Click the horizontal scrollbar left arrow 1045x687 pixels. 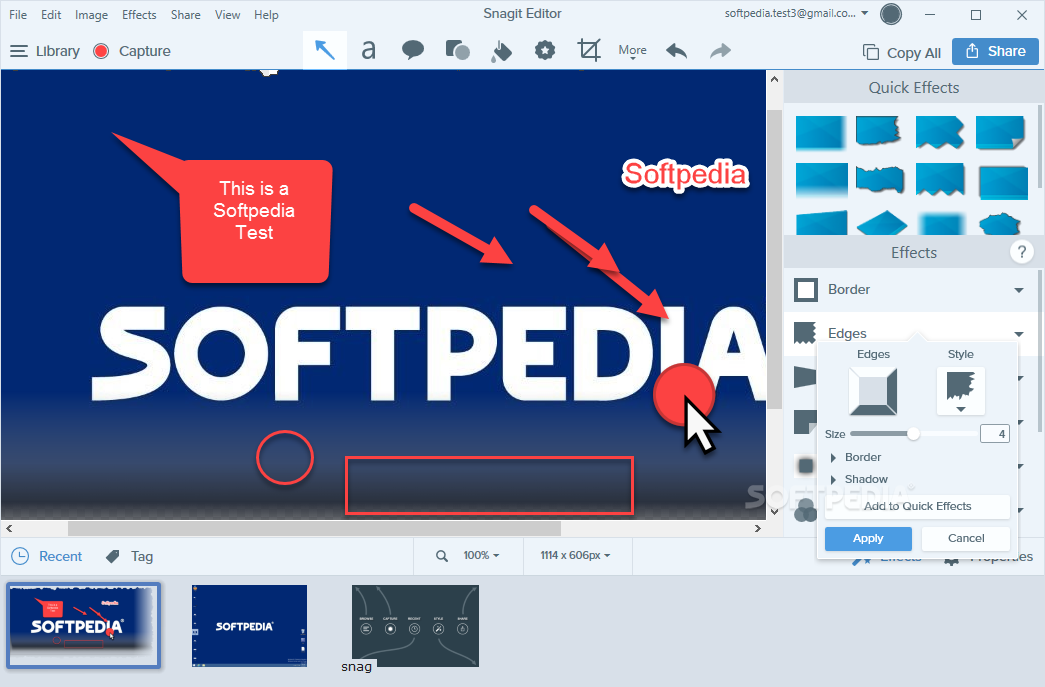pos(9,528)
